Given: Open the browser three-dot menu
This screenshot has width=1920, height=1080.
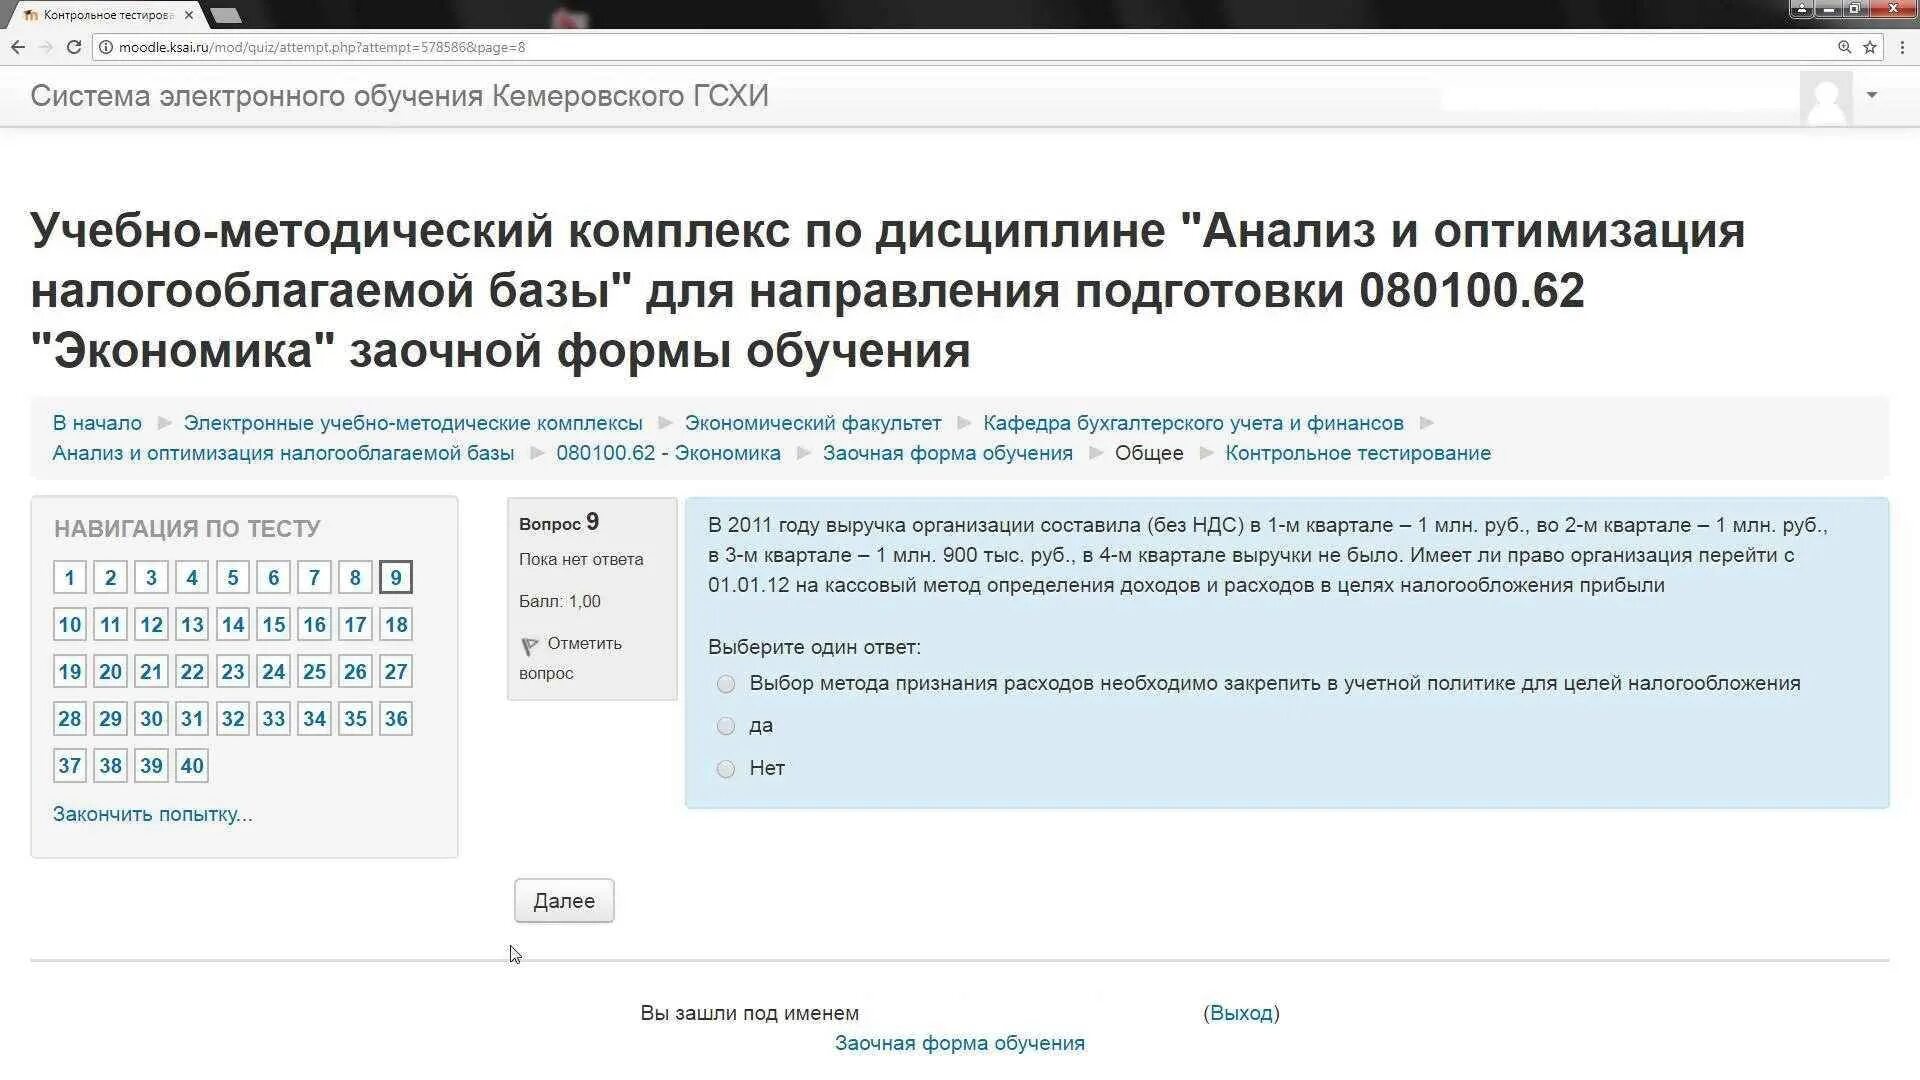Looking at the screenshot, I should tap(1901, 47).
